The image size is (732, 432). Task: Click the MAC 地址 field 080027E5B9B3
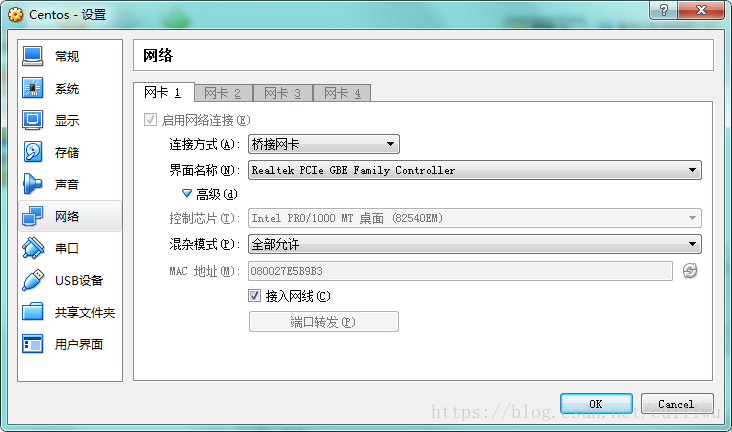coord(460,271)
